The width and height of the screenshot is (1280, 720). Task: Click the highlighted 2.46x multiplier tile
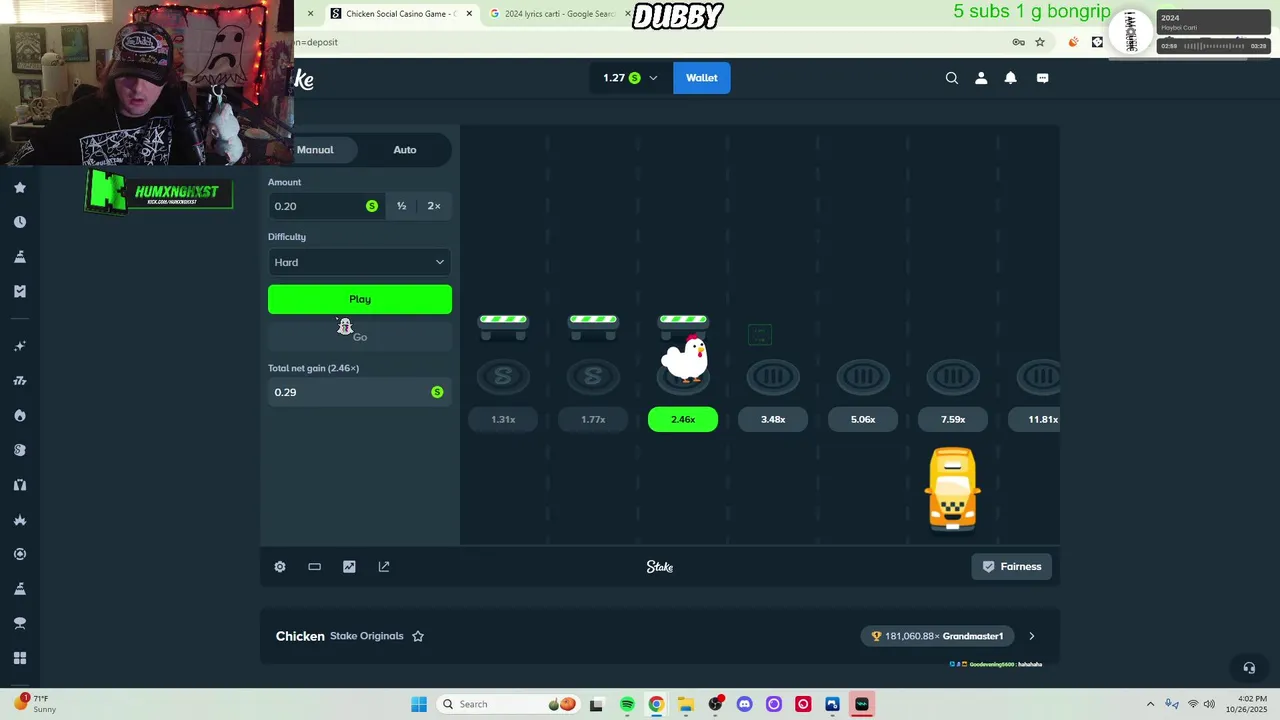pos(683,420)
